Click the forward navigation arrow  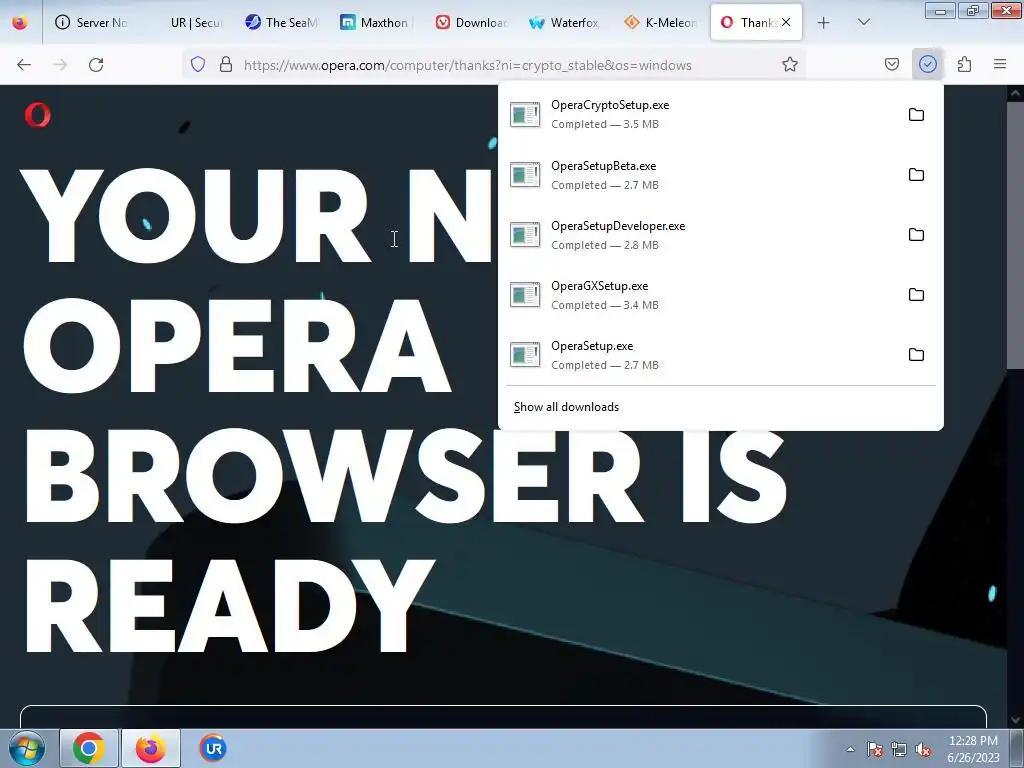tap(60, 65)
